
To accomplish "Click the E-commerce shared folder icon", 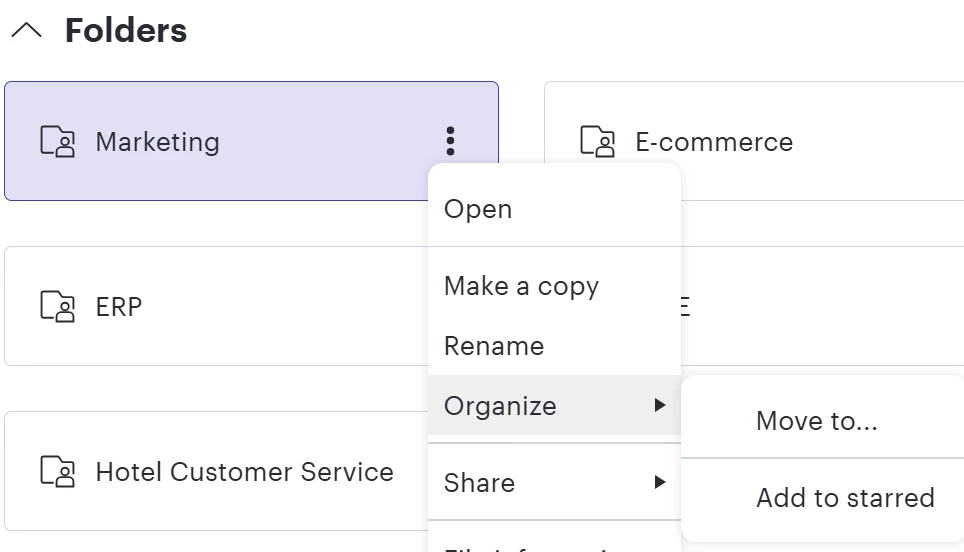I will 598,142.
